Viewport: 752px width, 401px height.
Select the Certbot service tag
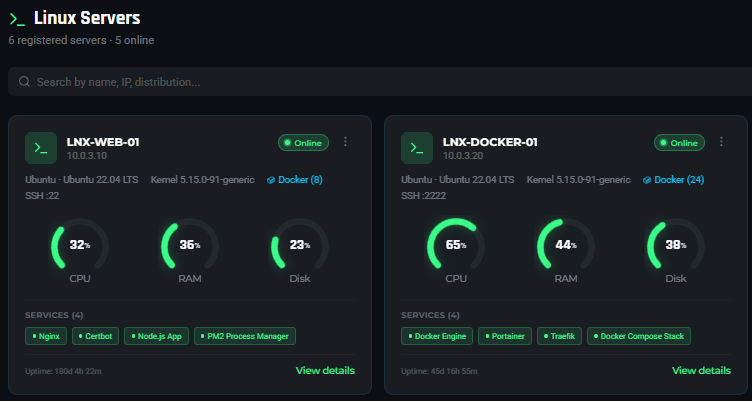point(96,336)
